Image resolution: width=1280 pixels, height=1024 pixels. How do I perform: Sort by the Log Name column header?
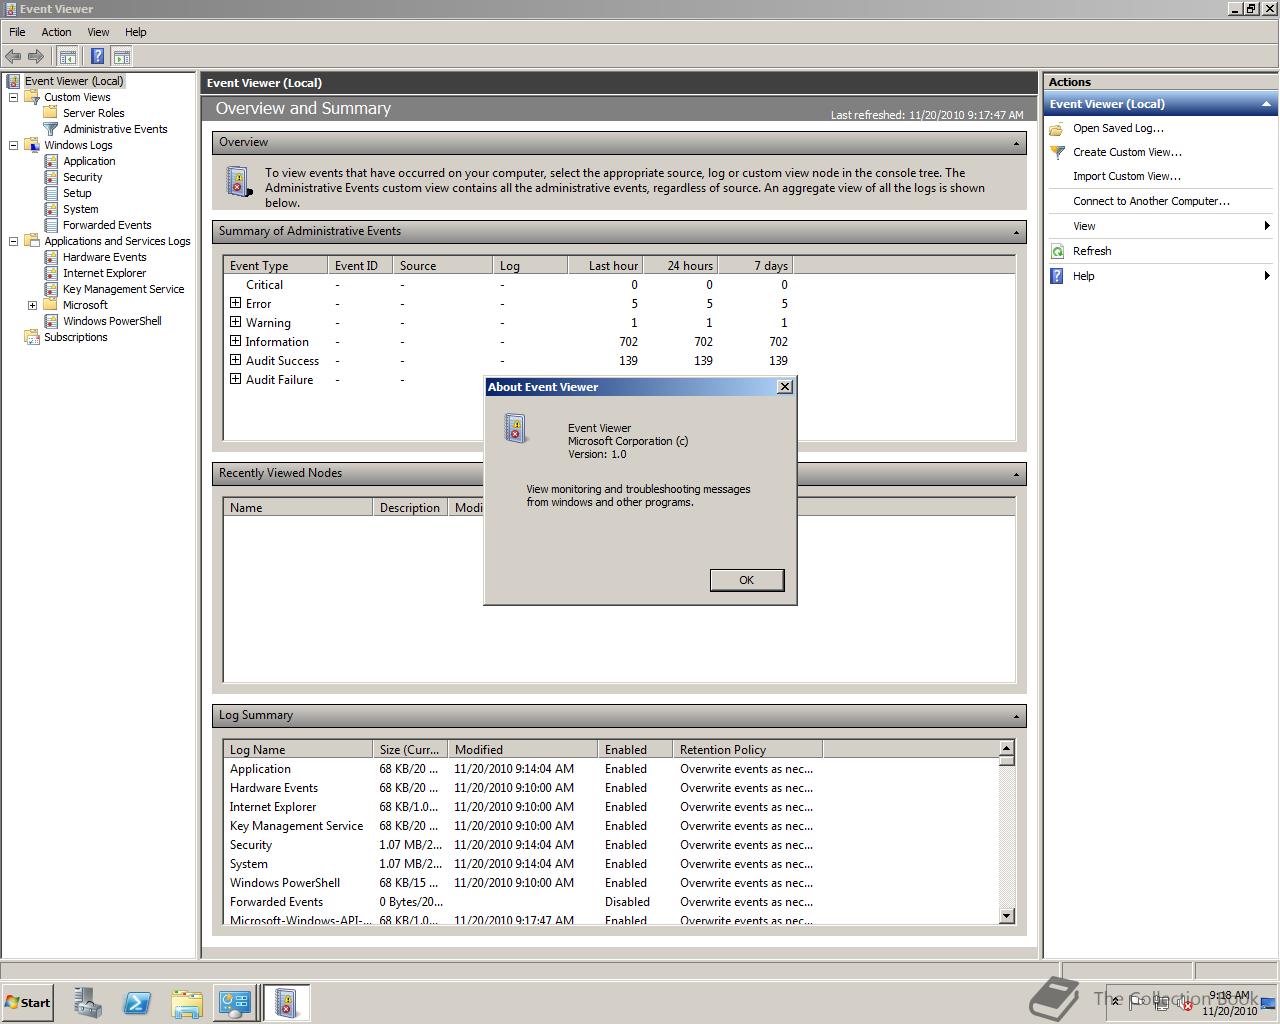click(x=297, y=749)
